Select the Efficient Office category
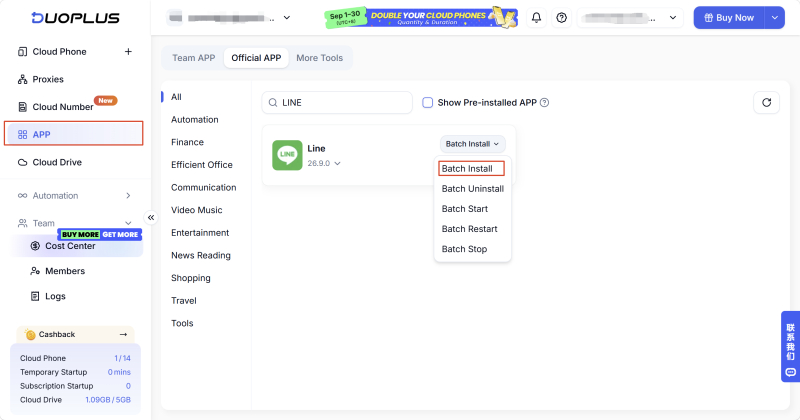800x420 pixels. [x=202, y=165]
